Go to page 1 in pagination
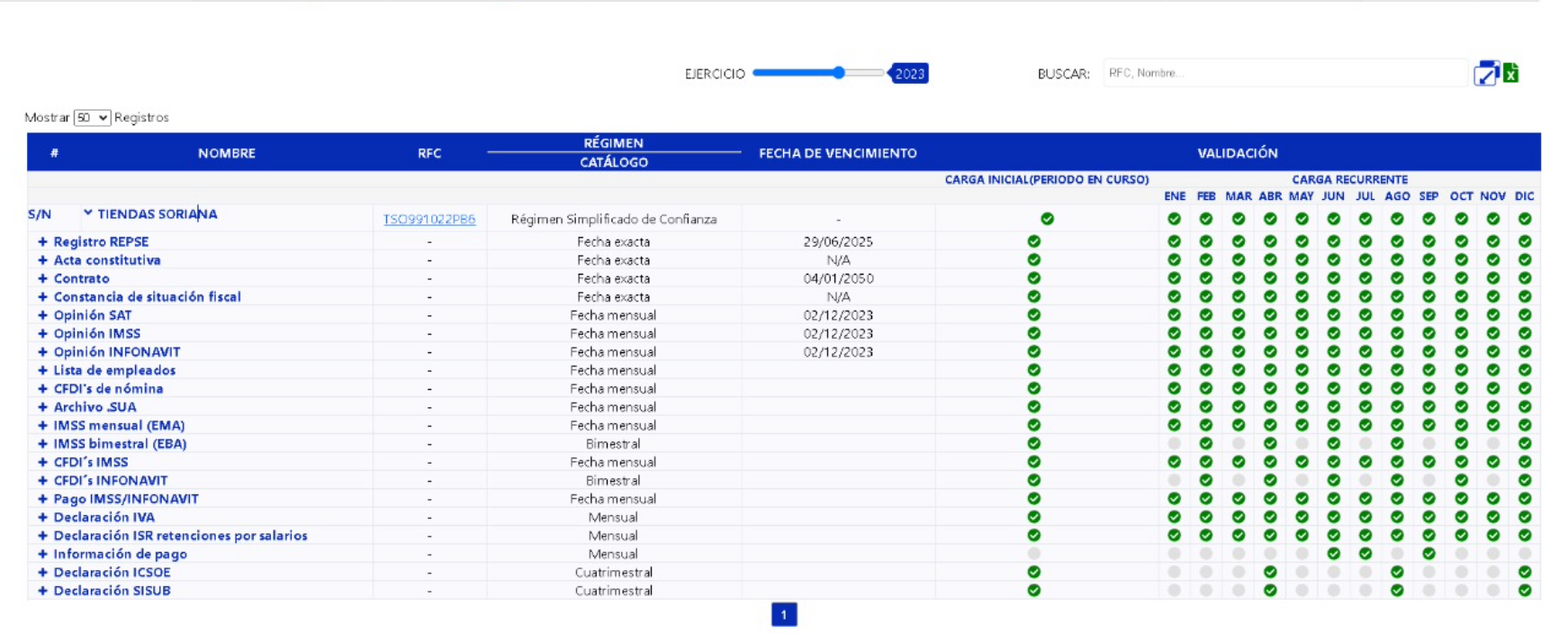Viewport: 1559px width, 634px height. [x=784, y=615]
